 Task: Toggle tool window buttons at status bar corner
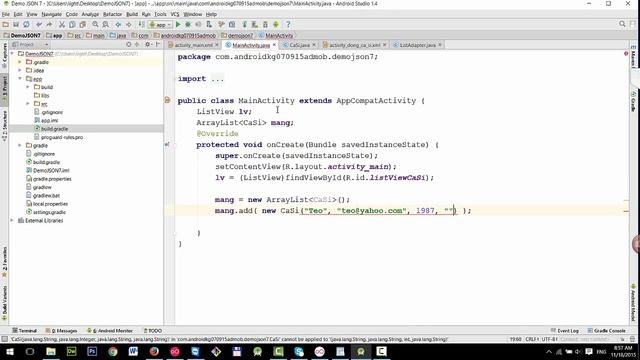pyautogui.click(x=4, y=339)
